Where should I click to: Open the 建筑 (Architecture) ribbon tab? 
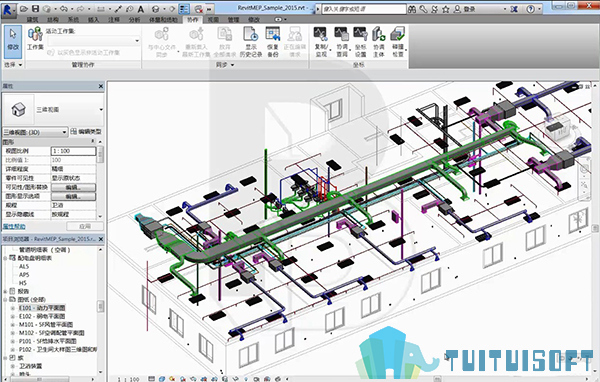point(33,20)
